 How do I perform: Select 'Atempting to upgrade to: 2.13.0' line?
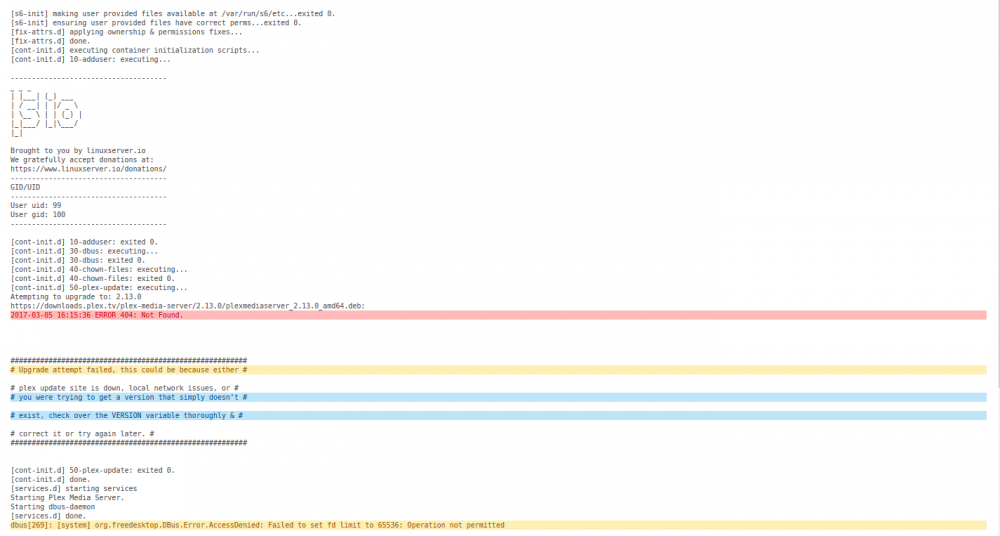(x=76, y=297)
